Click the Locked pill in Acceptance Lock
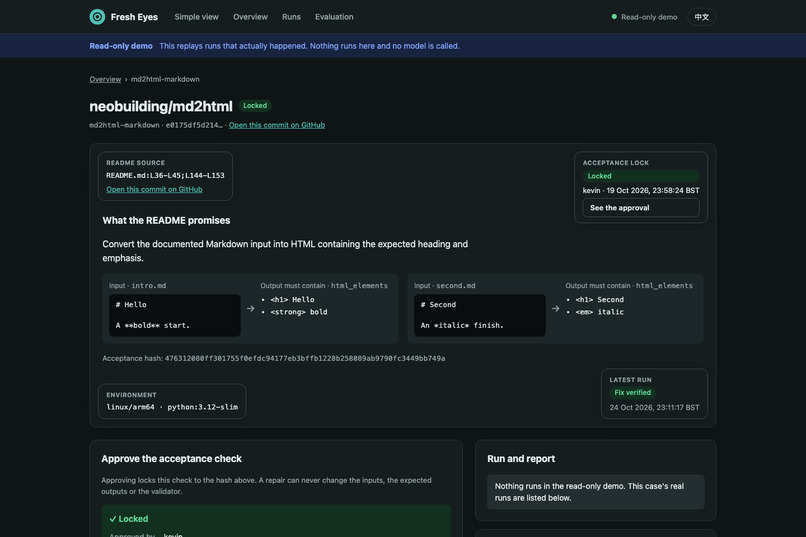The width and height of the screenshot is (806, 537). click(x=640, y=176)
